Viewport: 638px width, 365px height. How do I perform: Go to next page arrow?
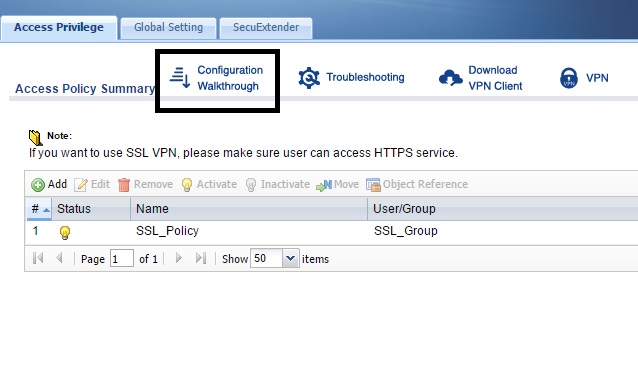pos(179,258)
